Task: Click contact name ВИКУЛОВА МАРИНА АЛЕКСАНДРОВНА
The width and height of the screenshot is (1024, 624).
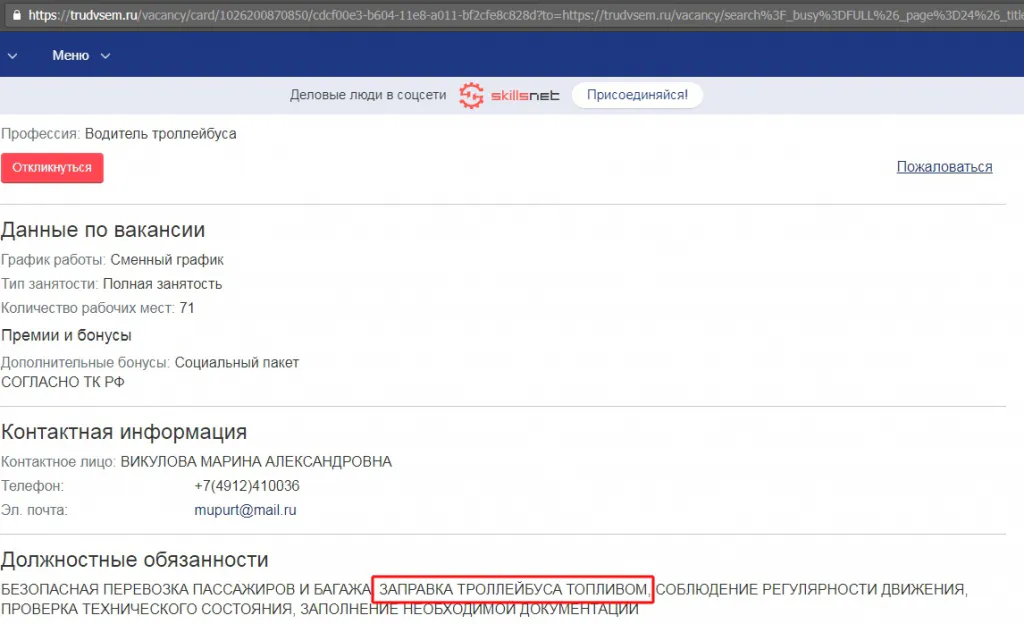Action: [x=256, y=461]
